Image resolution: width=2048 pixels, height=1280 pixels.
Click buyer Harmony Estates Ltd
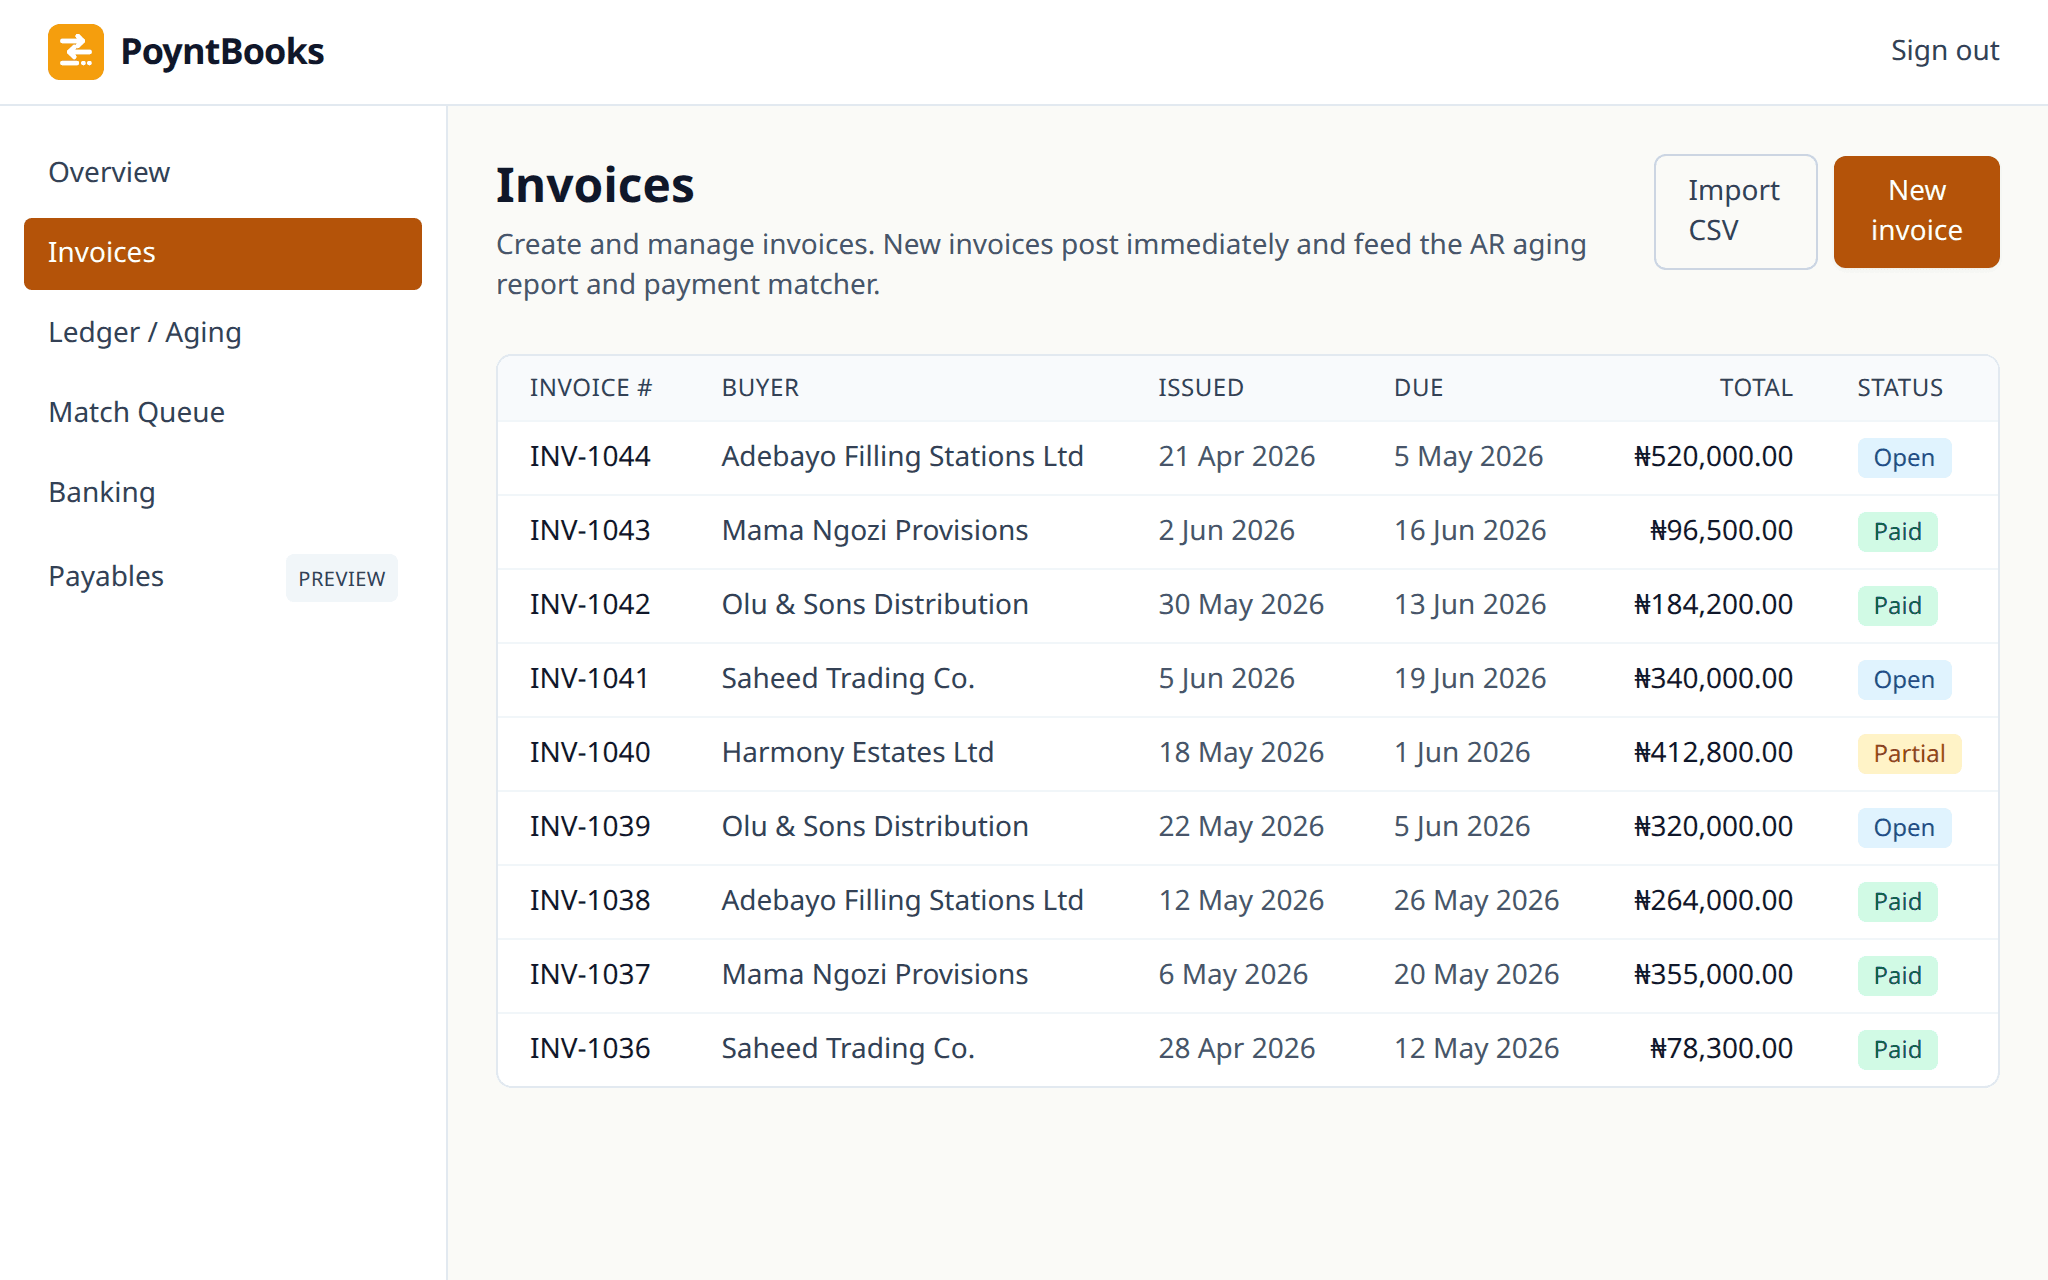coord(858,753)
